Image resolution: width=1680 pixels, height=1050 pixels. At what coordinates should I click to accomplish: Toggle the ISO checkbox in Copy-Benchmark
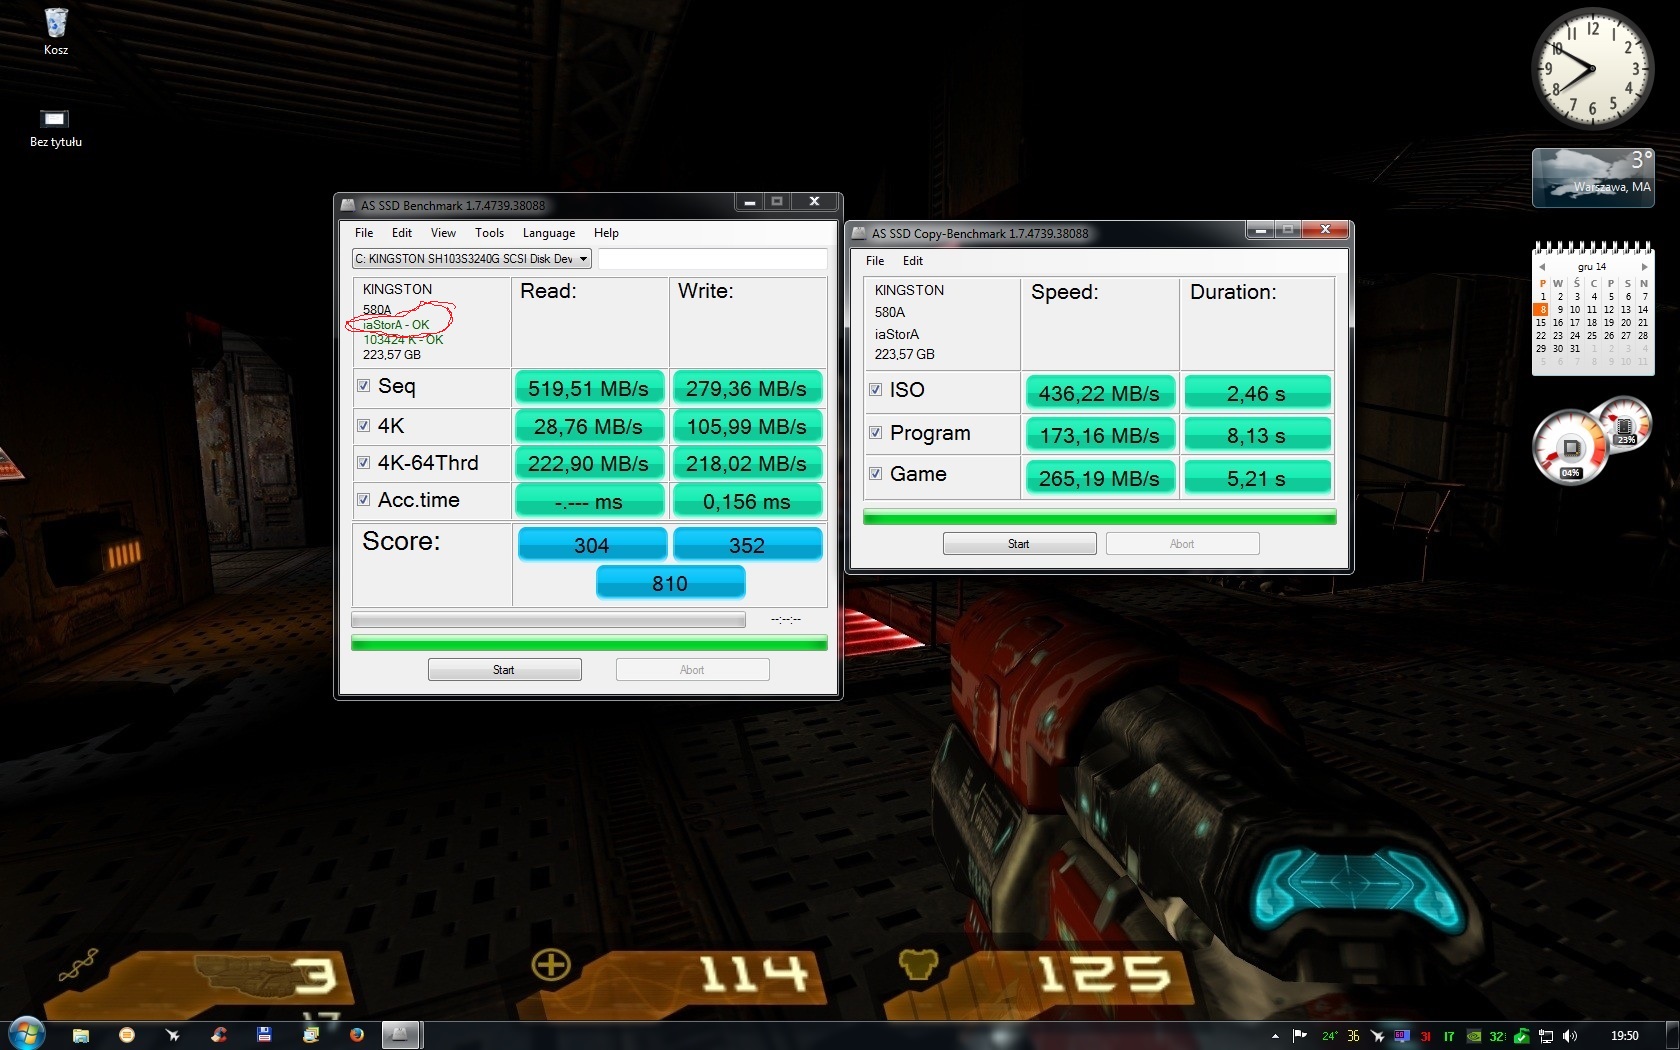tap(875, 389)
